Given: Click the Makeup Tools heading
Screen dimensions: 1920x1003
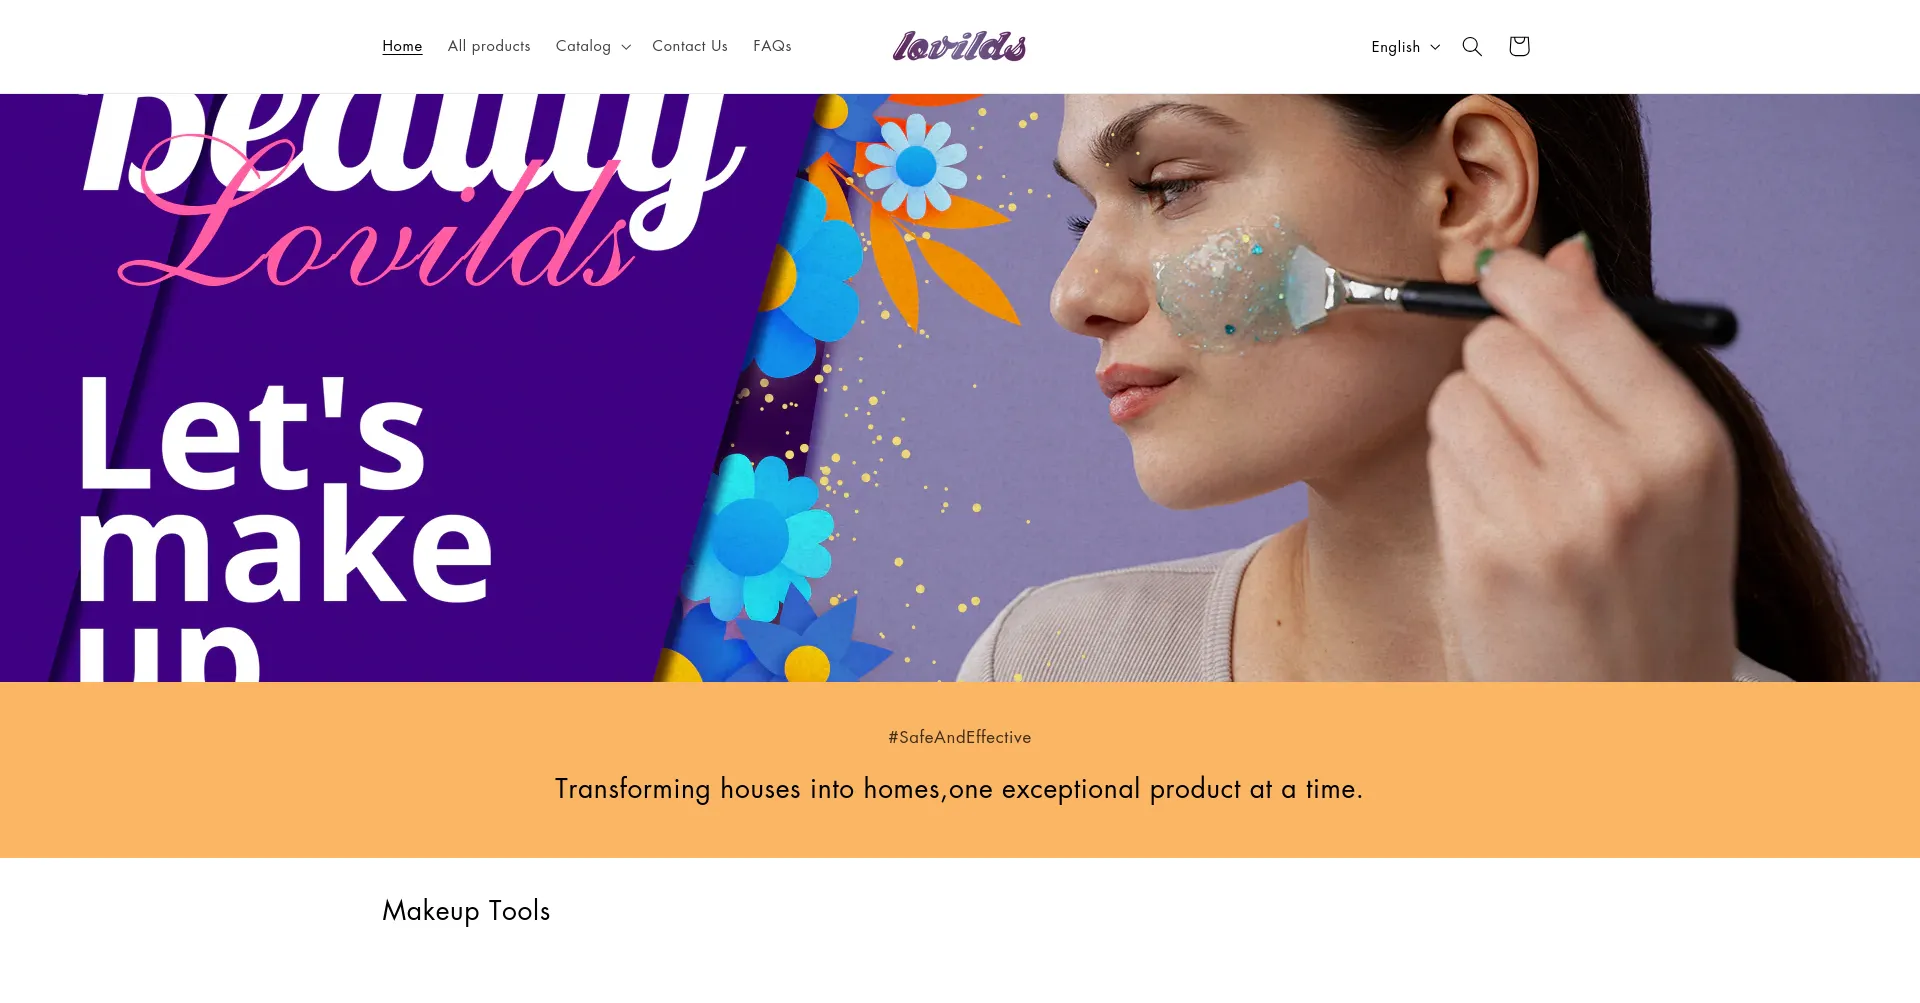Looking at the screenshot, I should (466, 910).
